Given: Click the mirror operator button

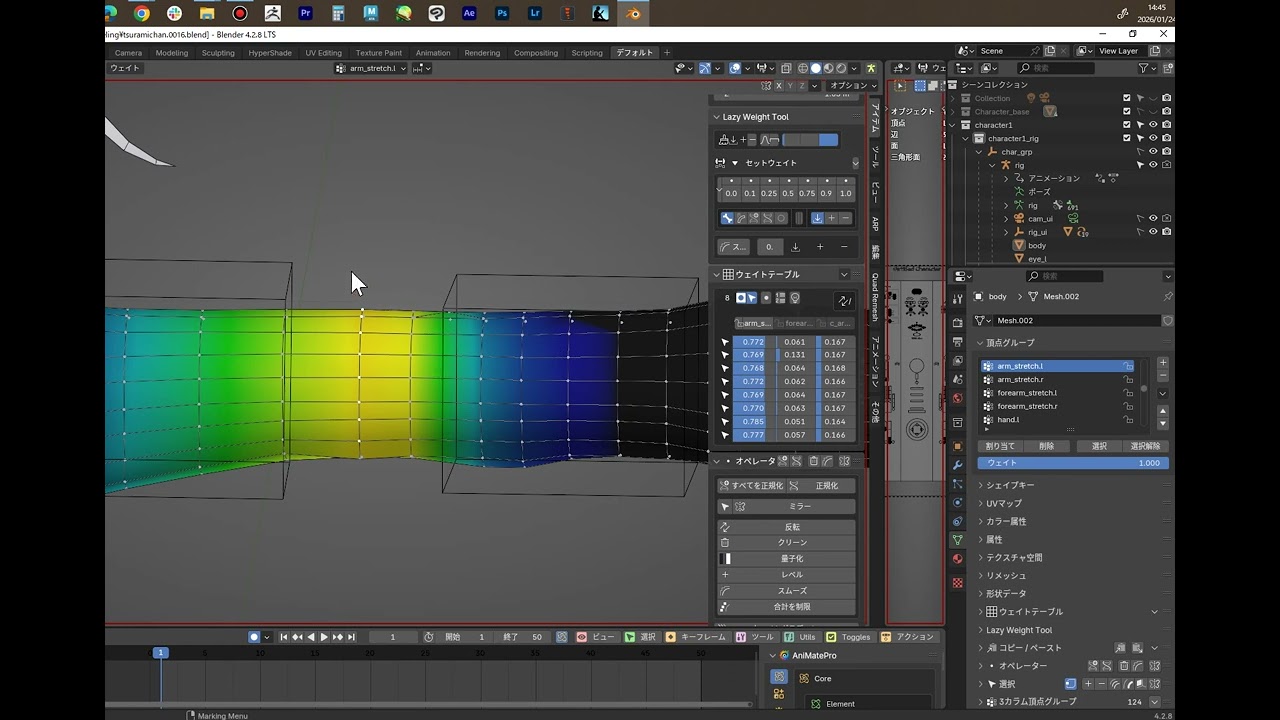Looking at the screenshot, I should pyautogui.click(x=786, y=506).
